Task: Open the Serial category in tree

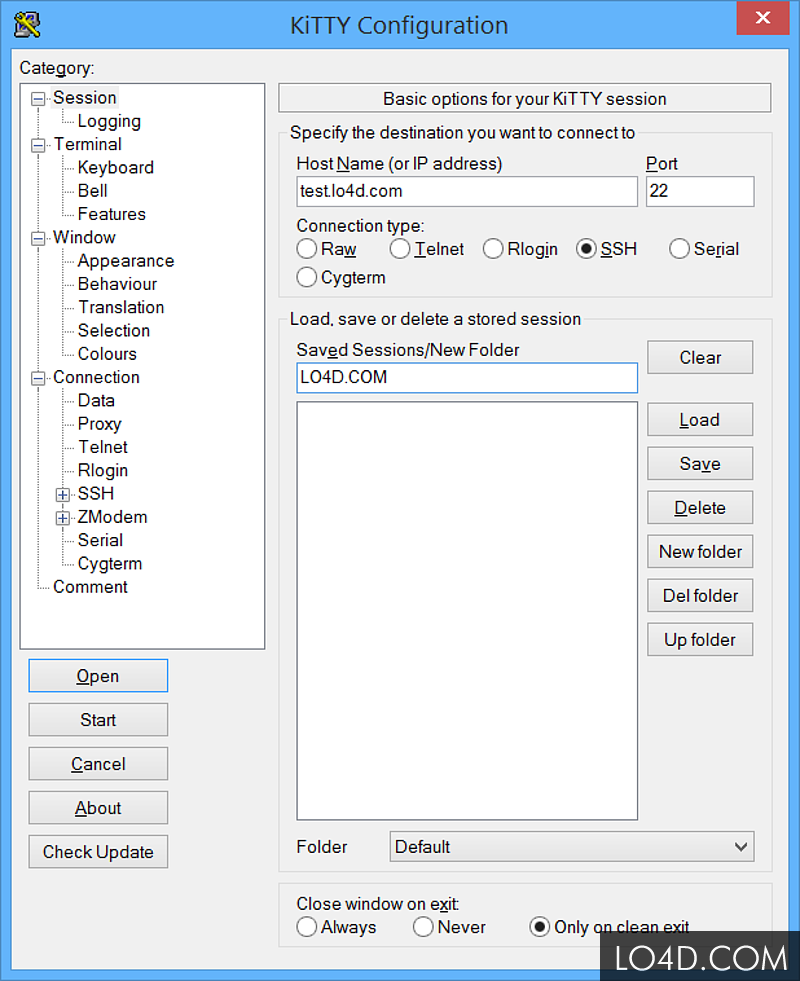Action: [100, 541]
